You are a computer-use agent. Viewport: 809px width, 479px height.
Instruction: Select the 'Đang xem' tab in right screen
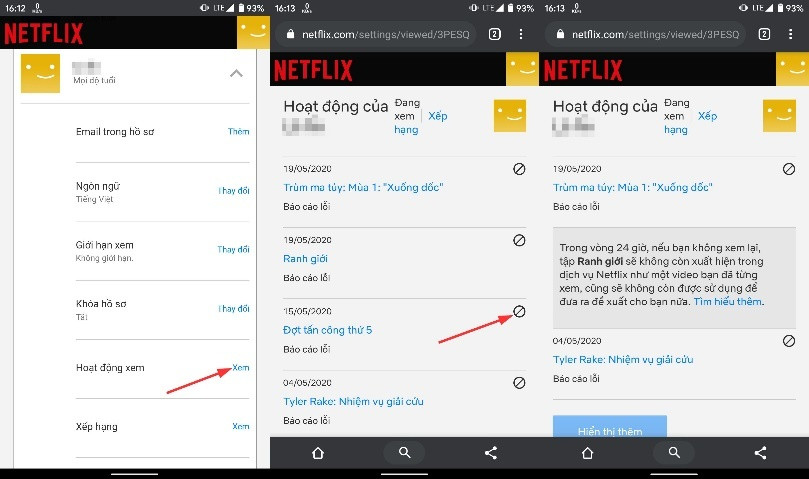pyautogui.click(x=676, y=109)
